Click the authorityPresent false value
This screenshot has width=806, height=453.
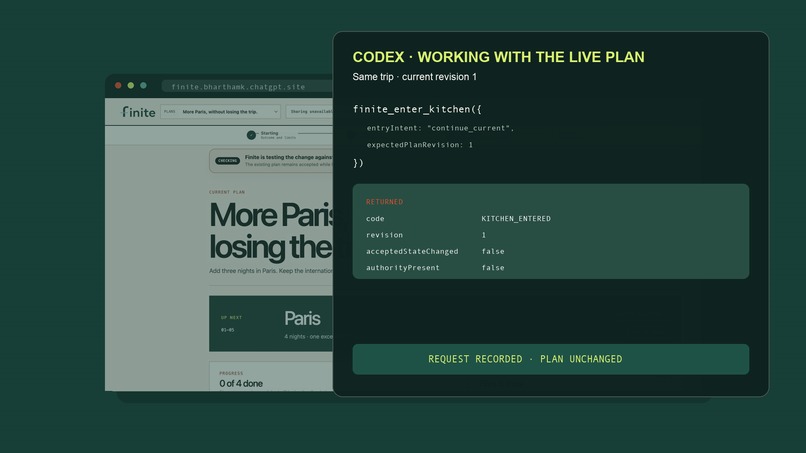(492, 268)
